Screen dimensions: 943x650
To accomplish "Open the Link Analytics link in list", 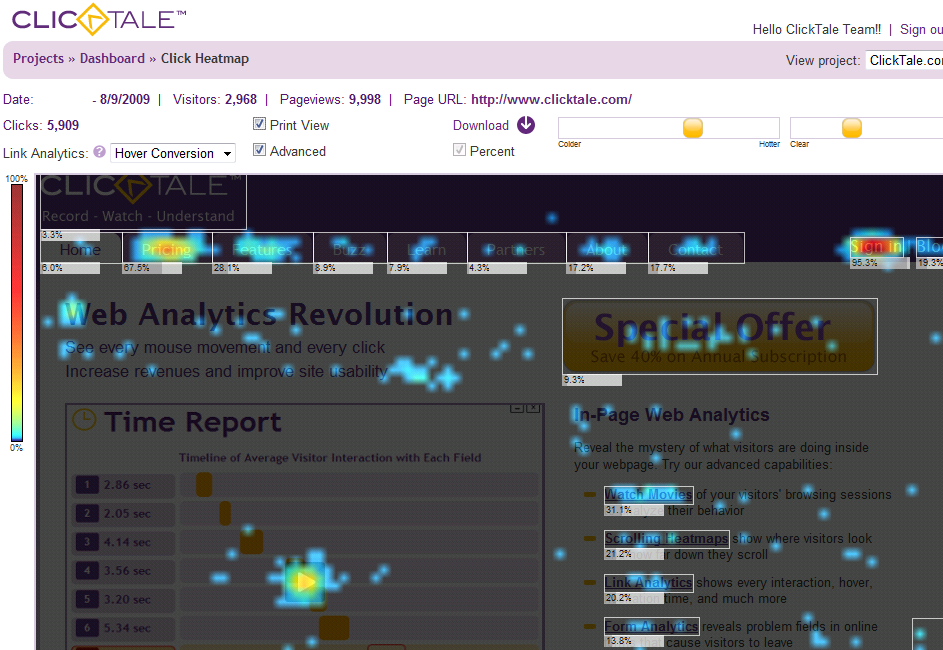I will pyautogui.click(x=648, y=582).
